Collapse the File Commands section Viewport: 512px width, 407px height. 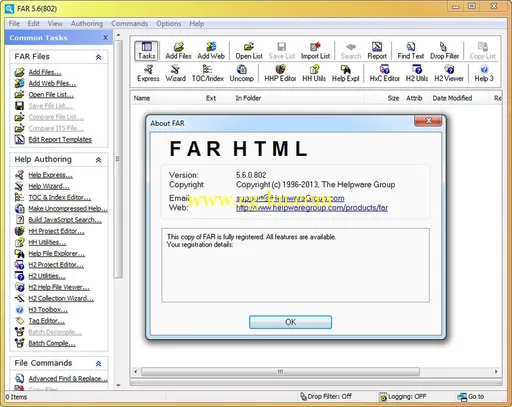[98, 363]
